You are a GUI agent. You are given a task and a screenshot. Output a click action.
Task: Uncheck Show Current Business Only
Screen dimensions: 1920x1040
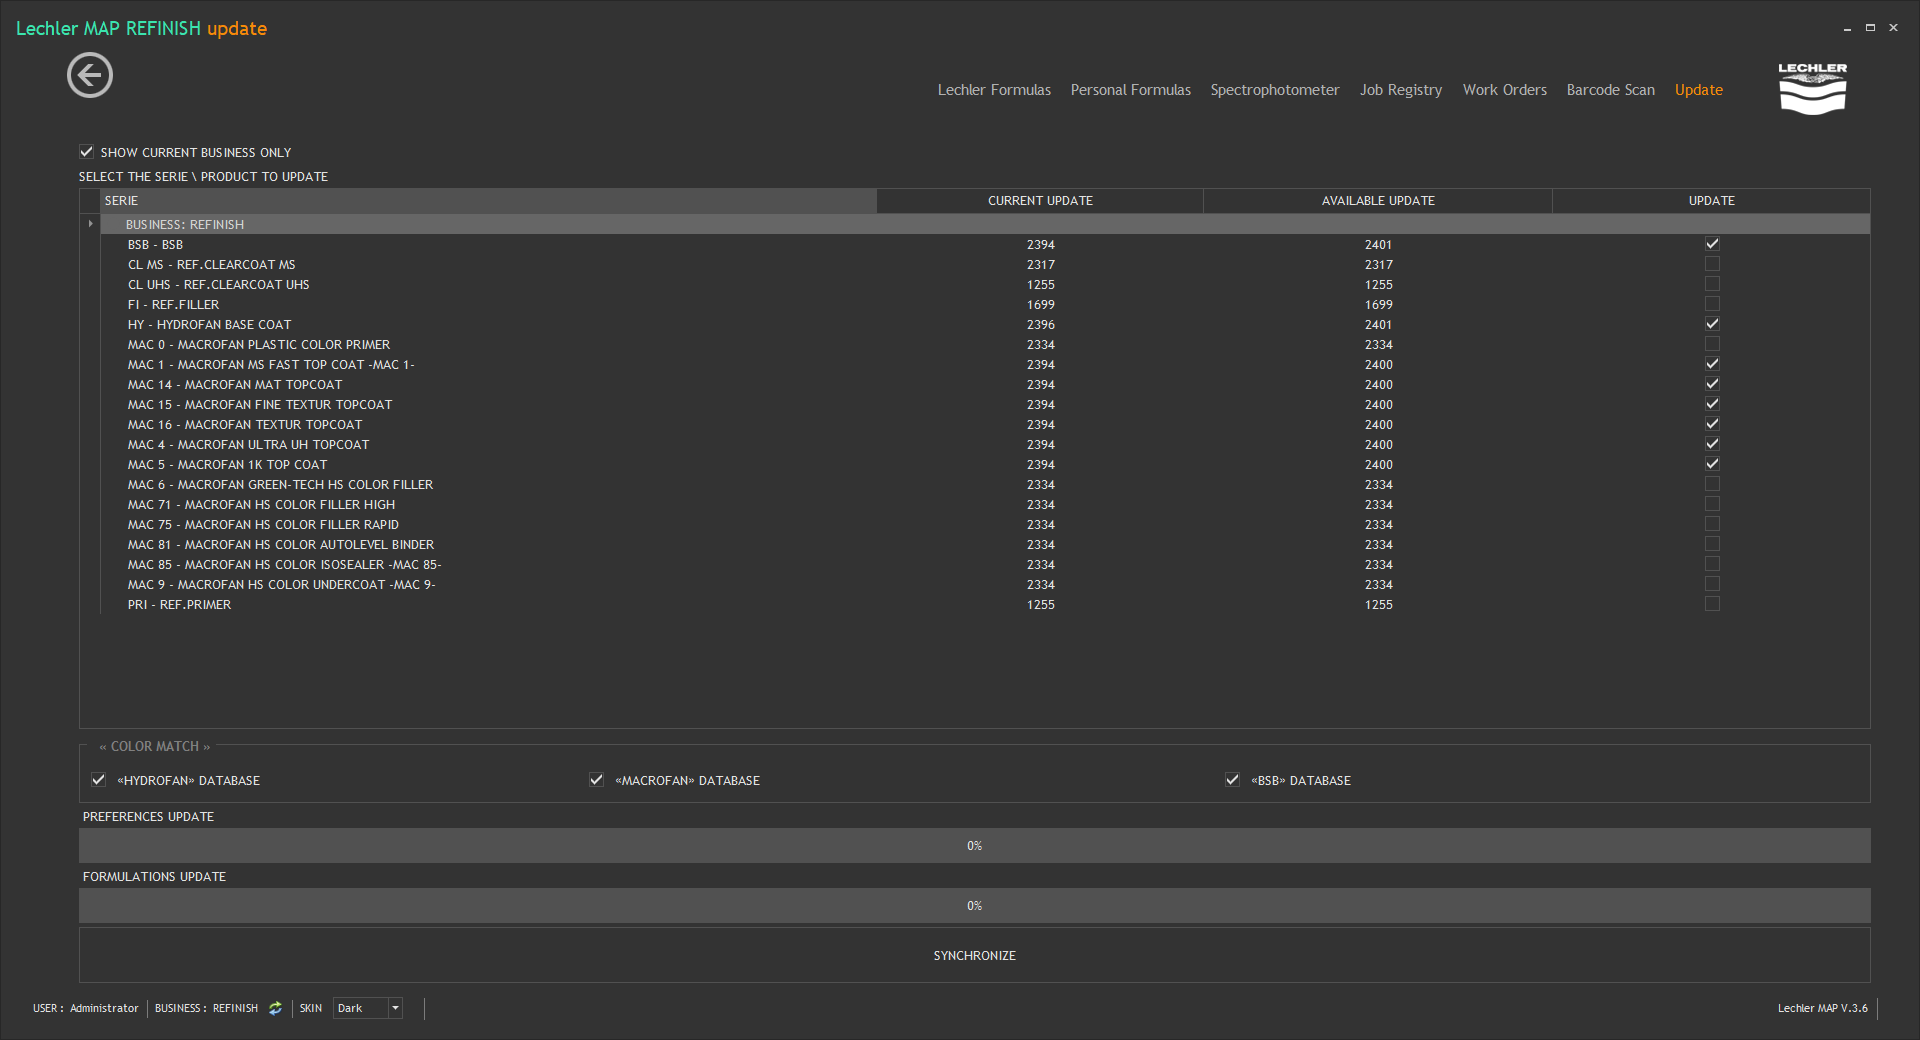click(86, 152)
